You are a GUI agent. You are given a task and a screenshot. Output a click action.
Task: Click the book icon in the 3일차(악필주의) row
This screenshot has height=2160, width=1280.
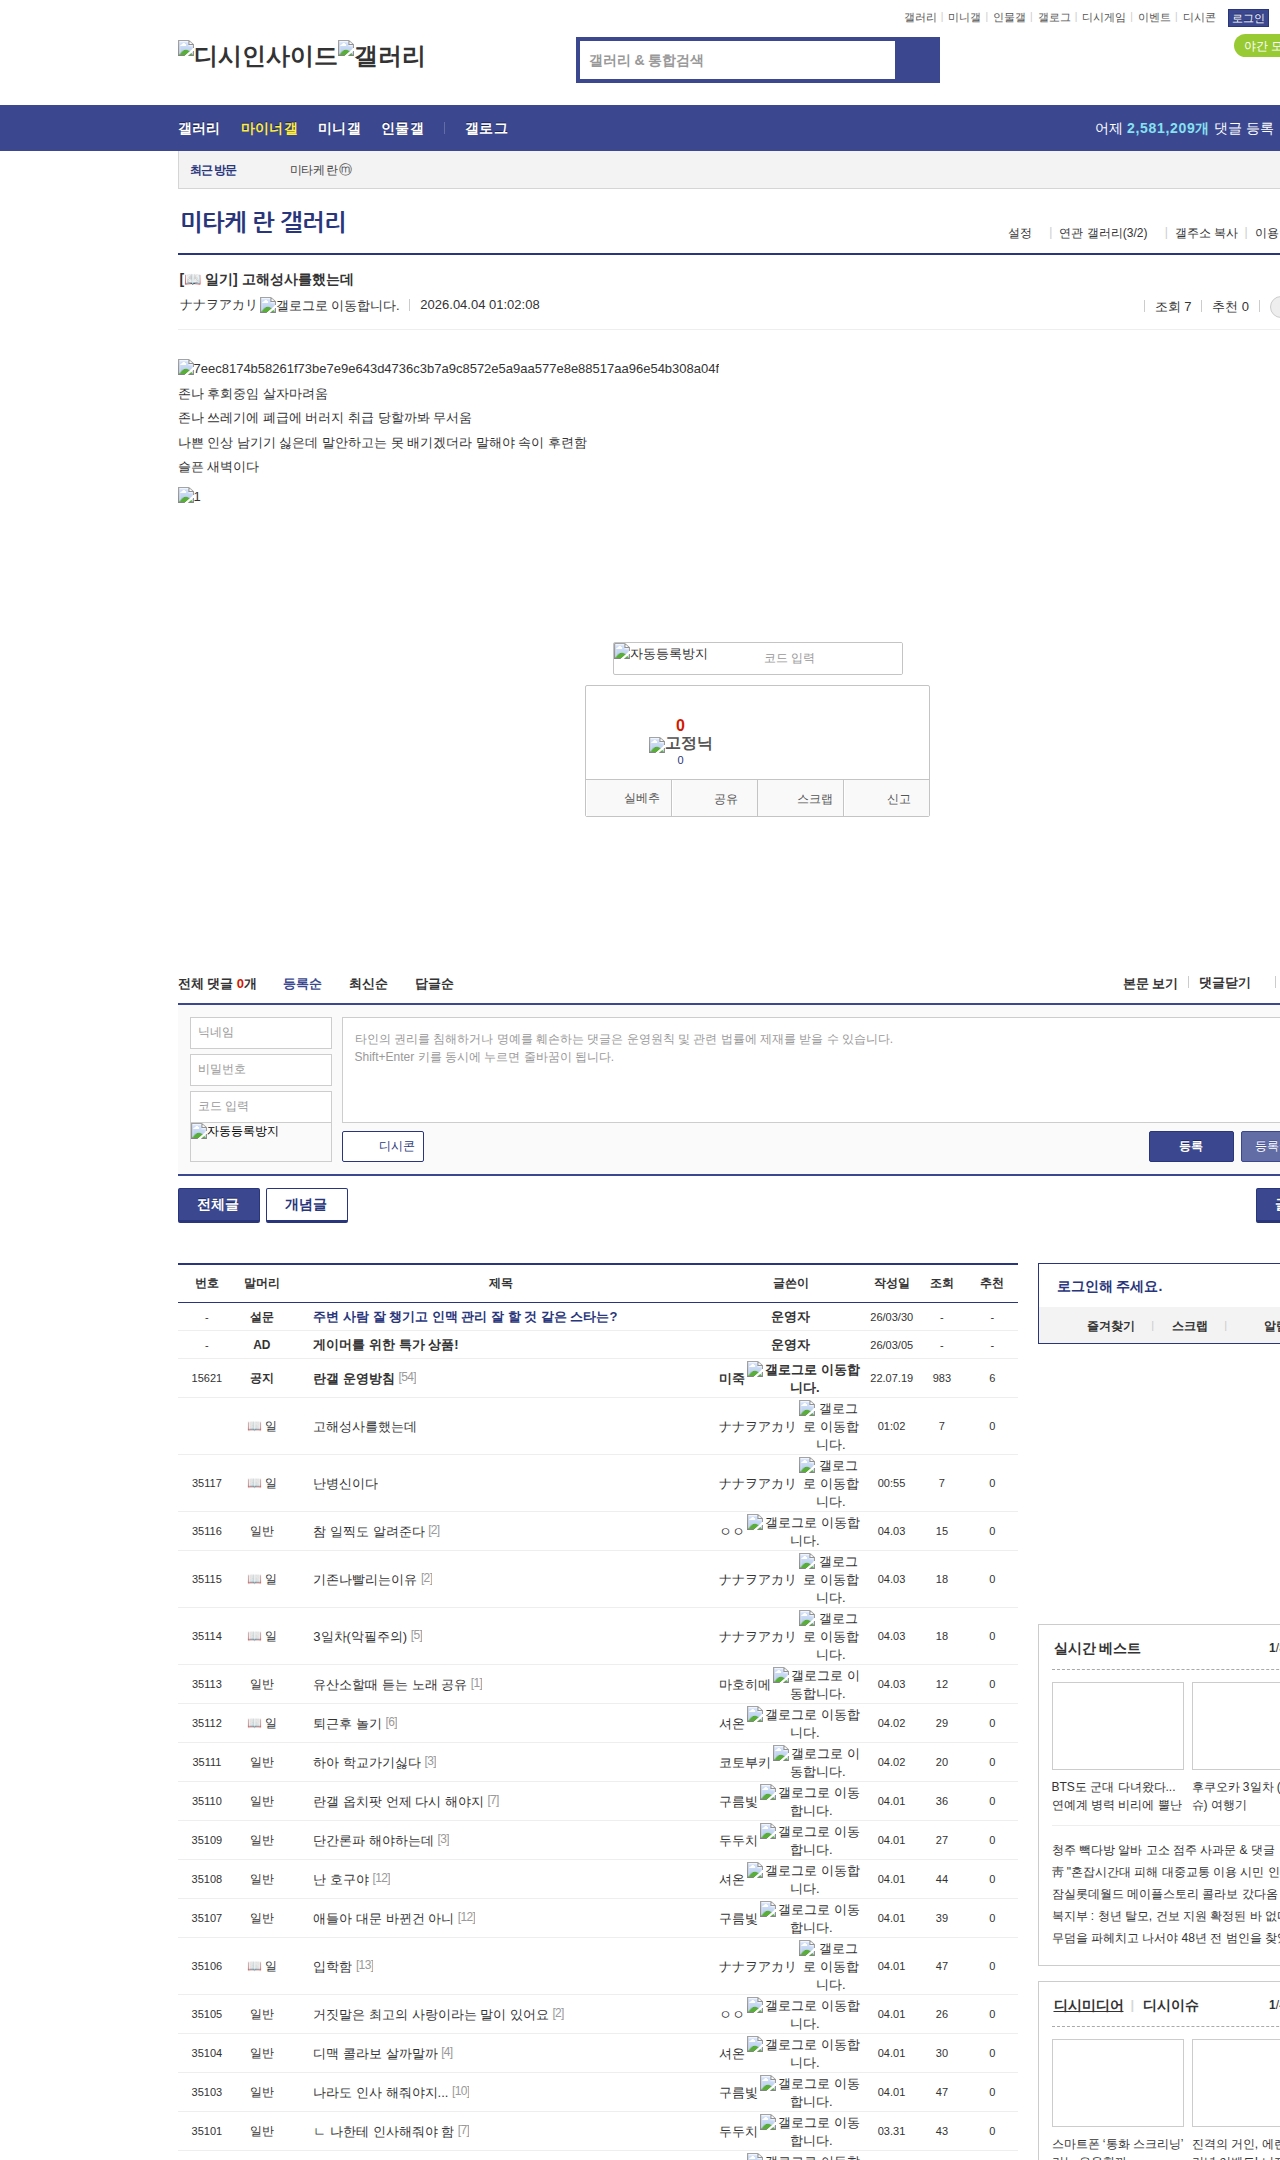click(254, 1636)
